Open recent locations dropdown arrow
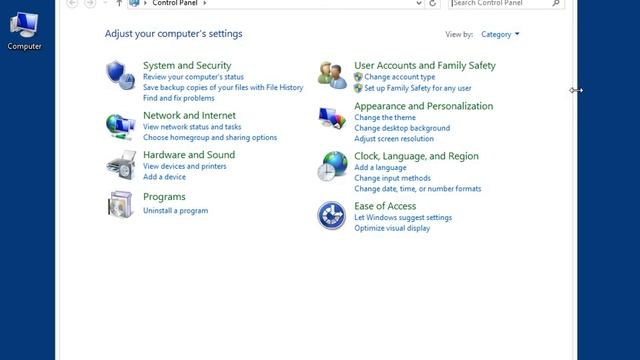Viewport: 640px width, 360px height. 105,2
